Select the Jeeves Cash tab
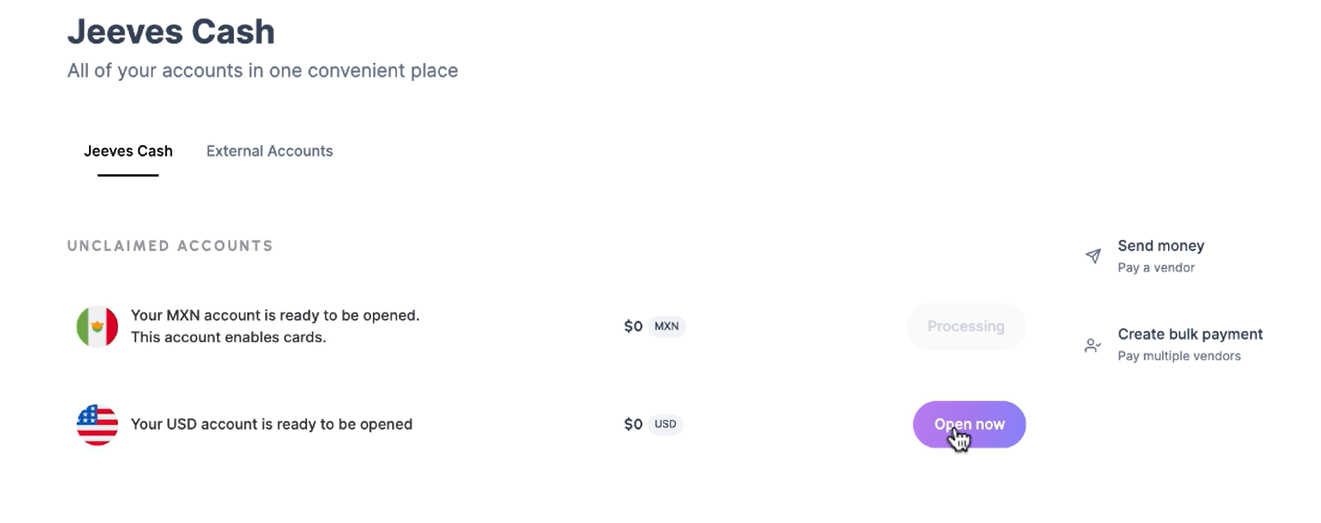This screenshot has width=1321, height=523. point(128,151)
